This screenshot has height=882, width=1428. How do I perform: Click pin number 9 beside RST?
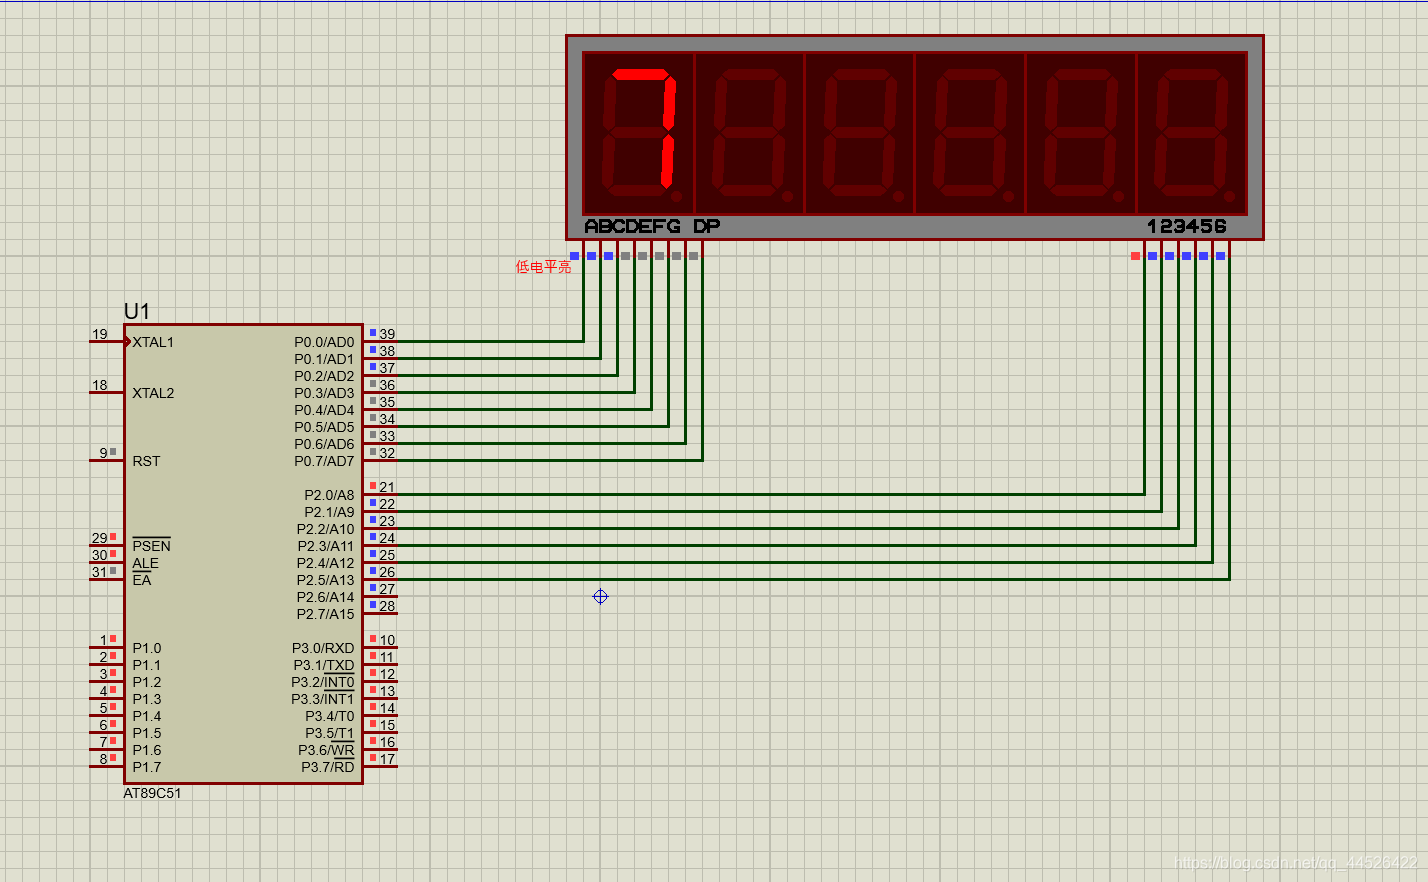coord(103,453)
